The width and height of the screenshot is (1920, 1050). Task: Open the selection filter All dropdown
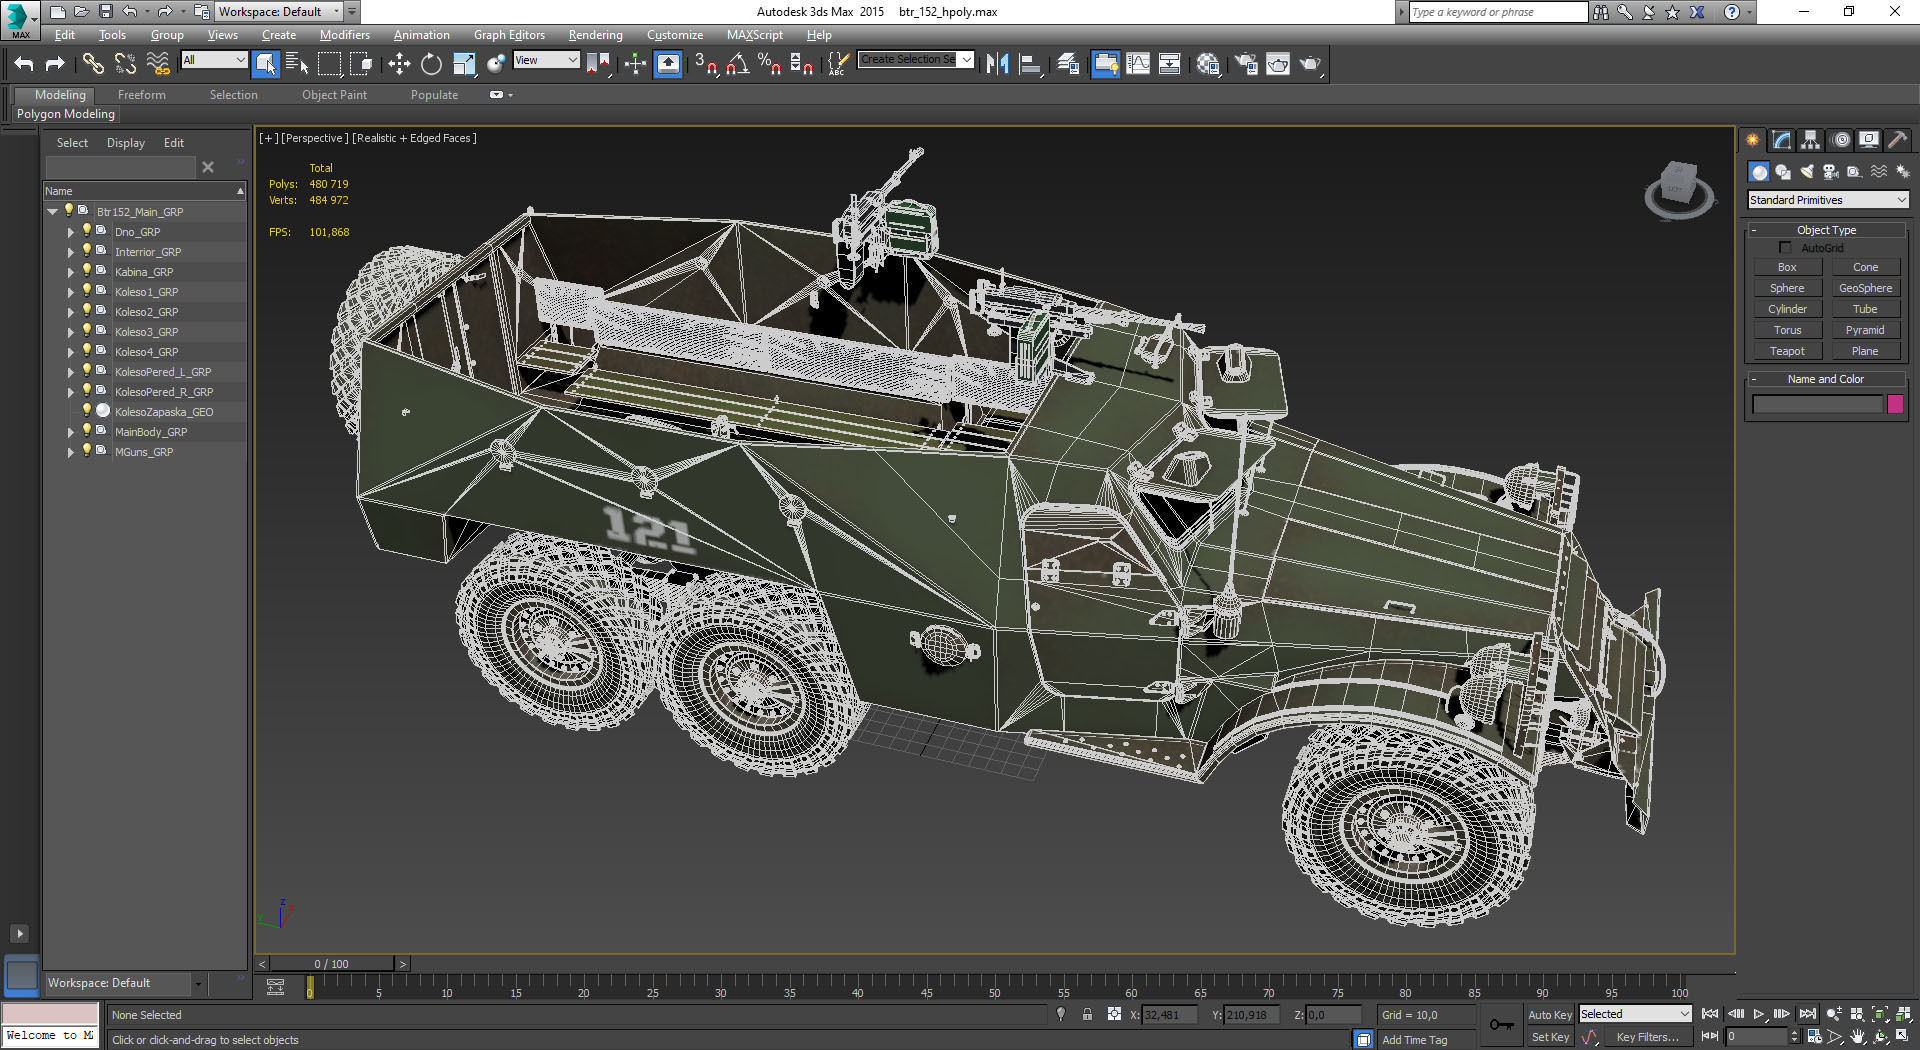click(214, 60)
